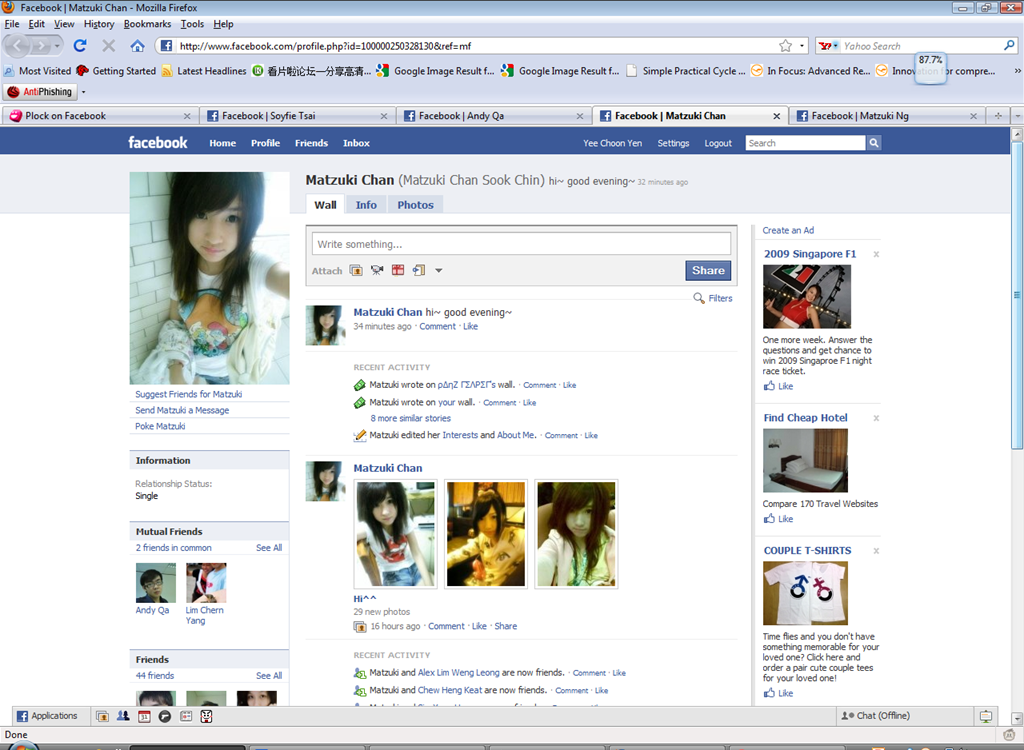Expand more attachment options arrow
The image size is (1024, 750).
[439, 270]
